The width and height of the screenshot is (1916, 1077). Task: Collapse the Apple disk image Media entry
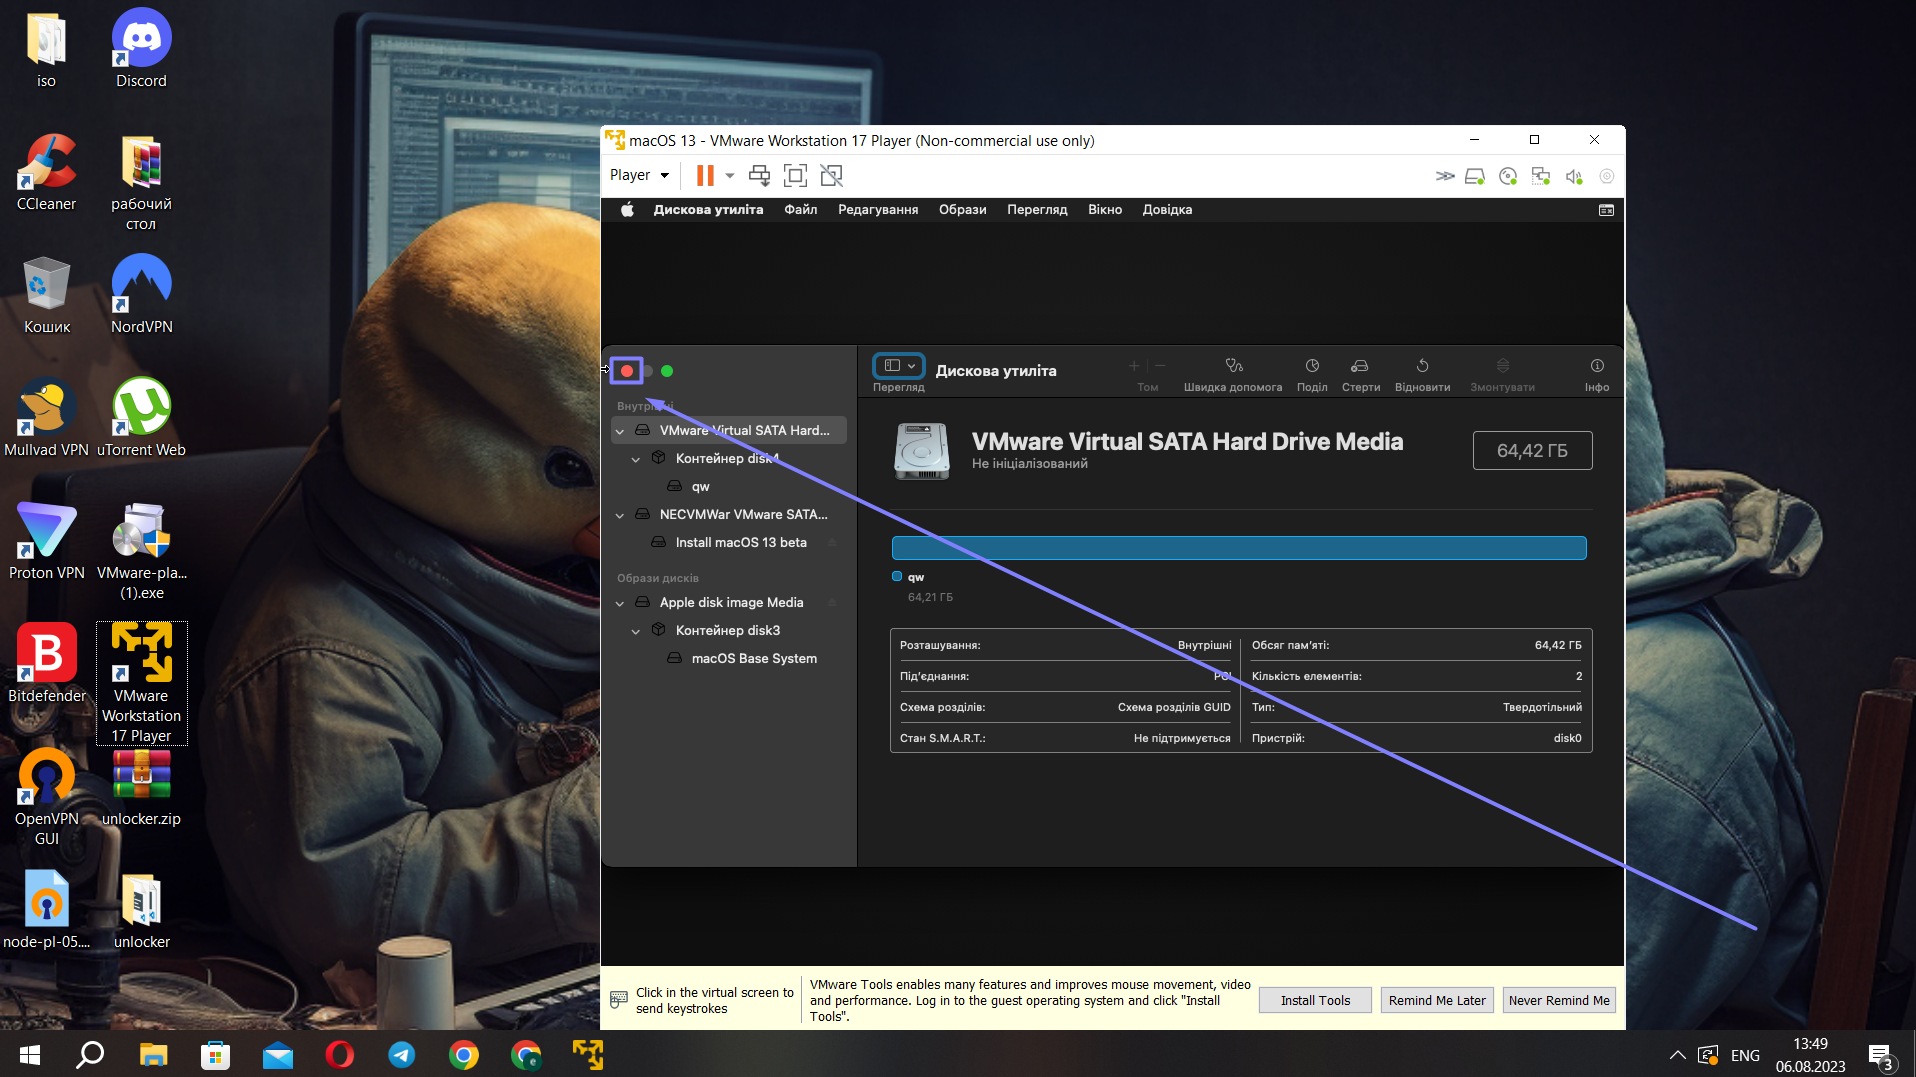click(x=620, y=603)
